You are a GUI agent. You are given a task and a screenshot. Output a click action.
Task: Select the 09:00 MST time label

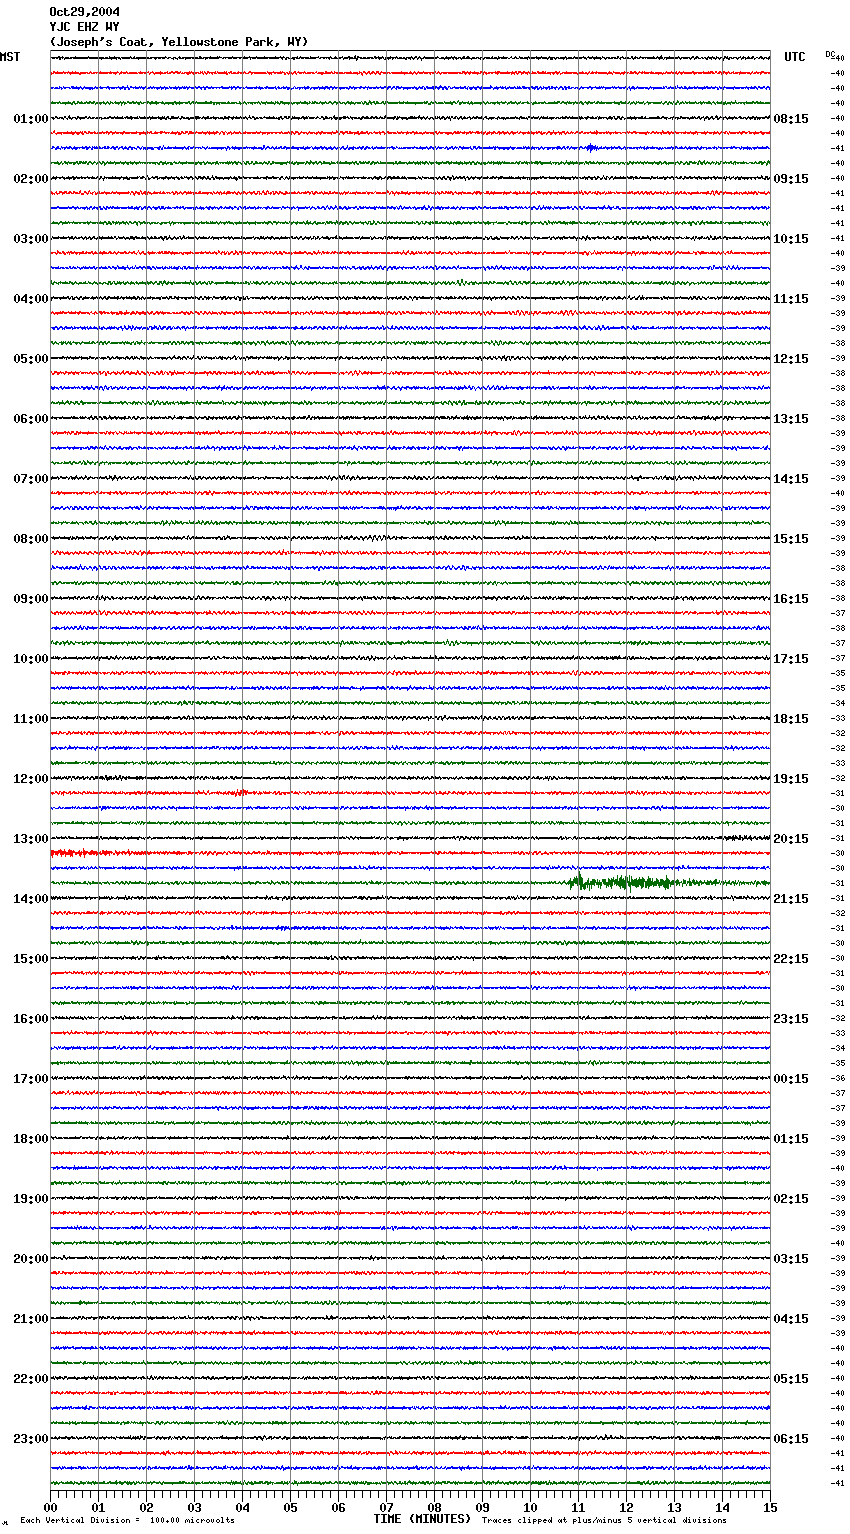pyautogui.click(x=31, y=599)
